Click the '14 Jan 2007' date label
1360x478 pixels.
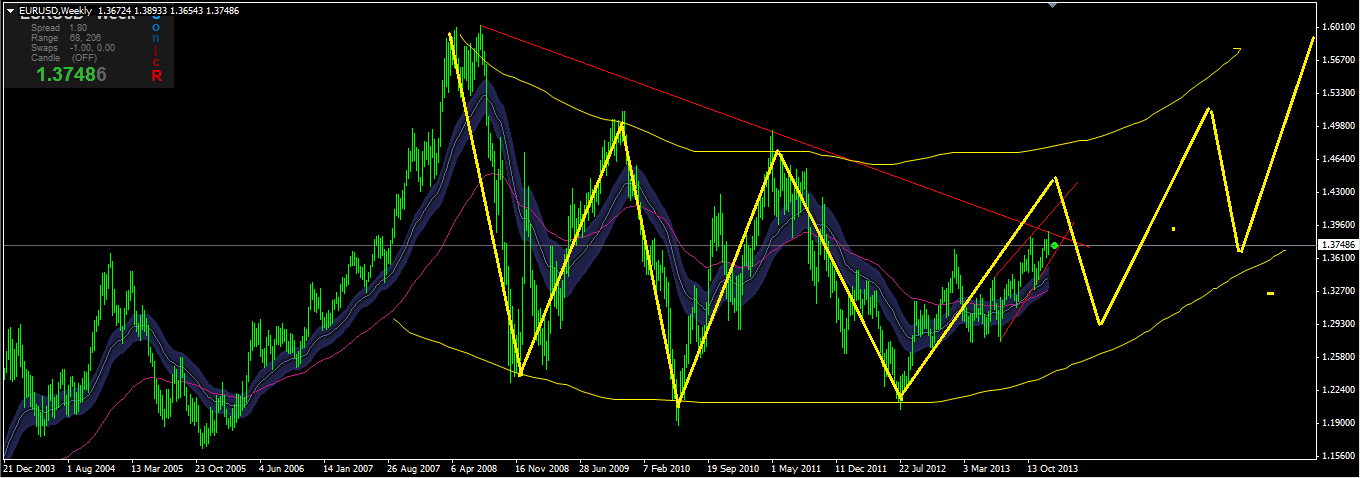click(348, 468)
